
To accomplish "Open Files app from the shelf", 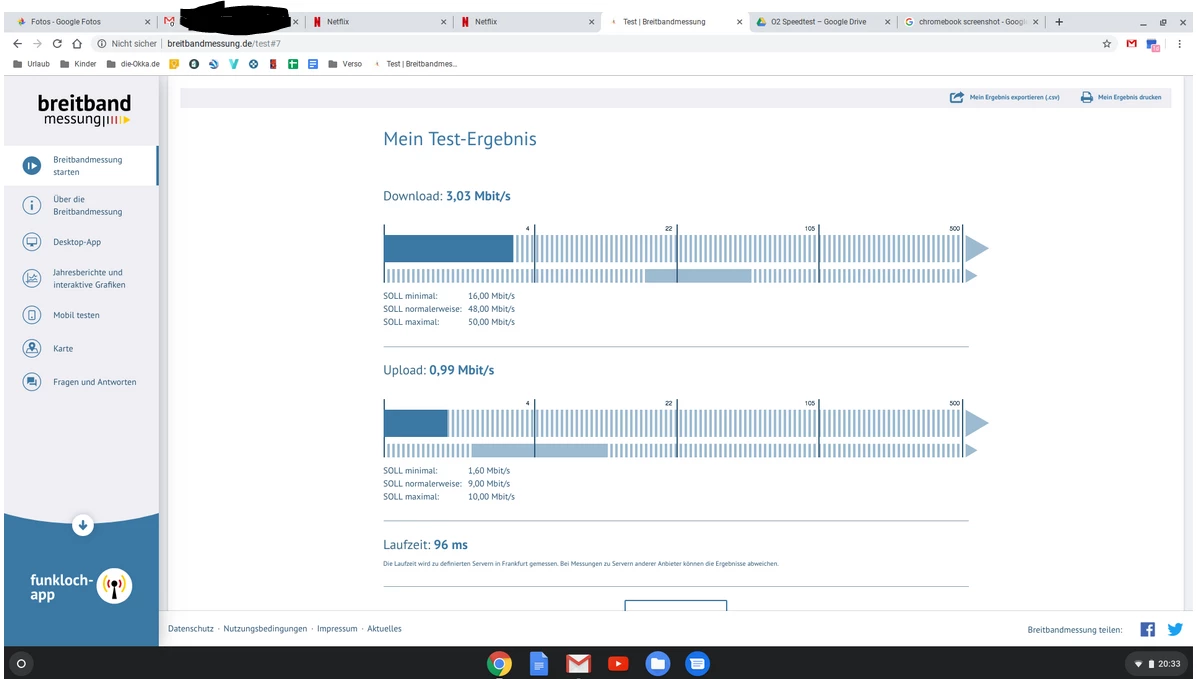I will pyautogui.click(x=657, y=664).
